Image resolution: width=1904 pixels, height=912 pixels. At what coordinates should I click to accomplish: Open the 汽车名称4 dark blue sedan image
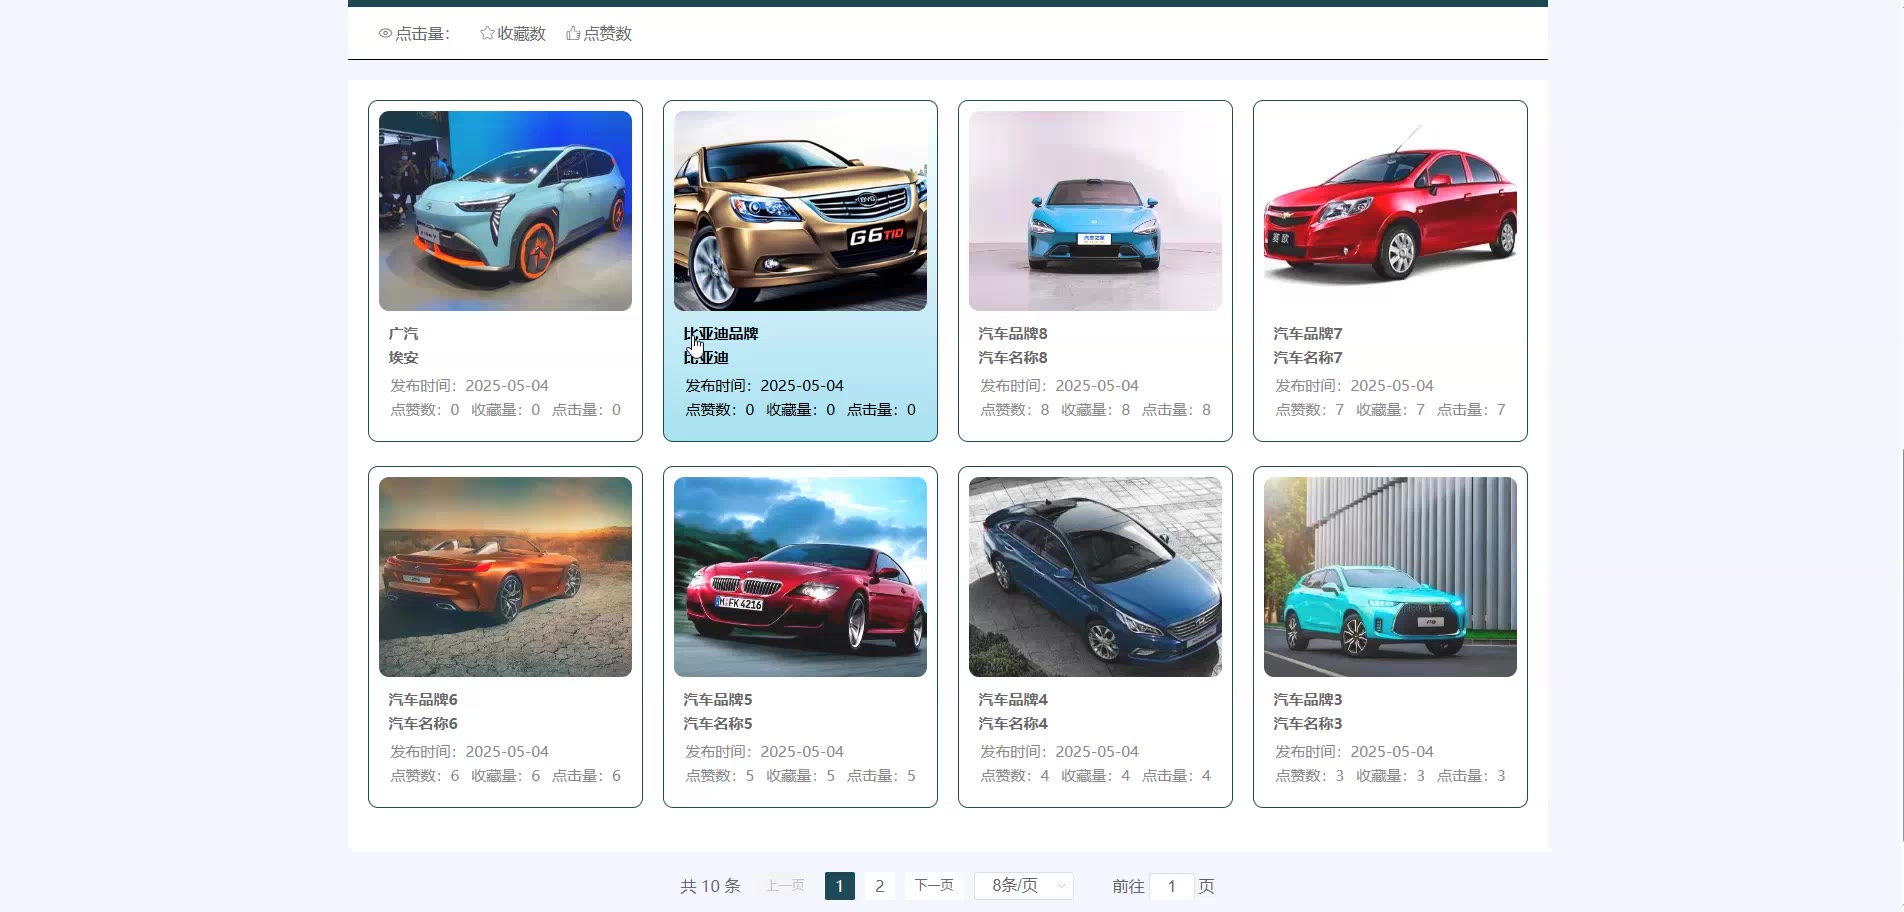1095,577
